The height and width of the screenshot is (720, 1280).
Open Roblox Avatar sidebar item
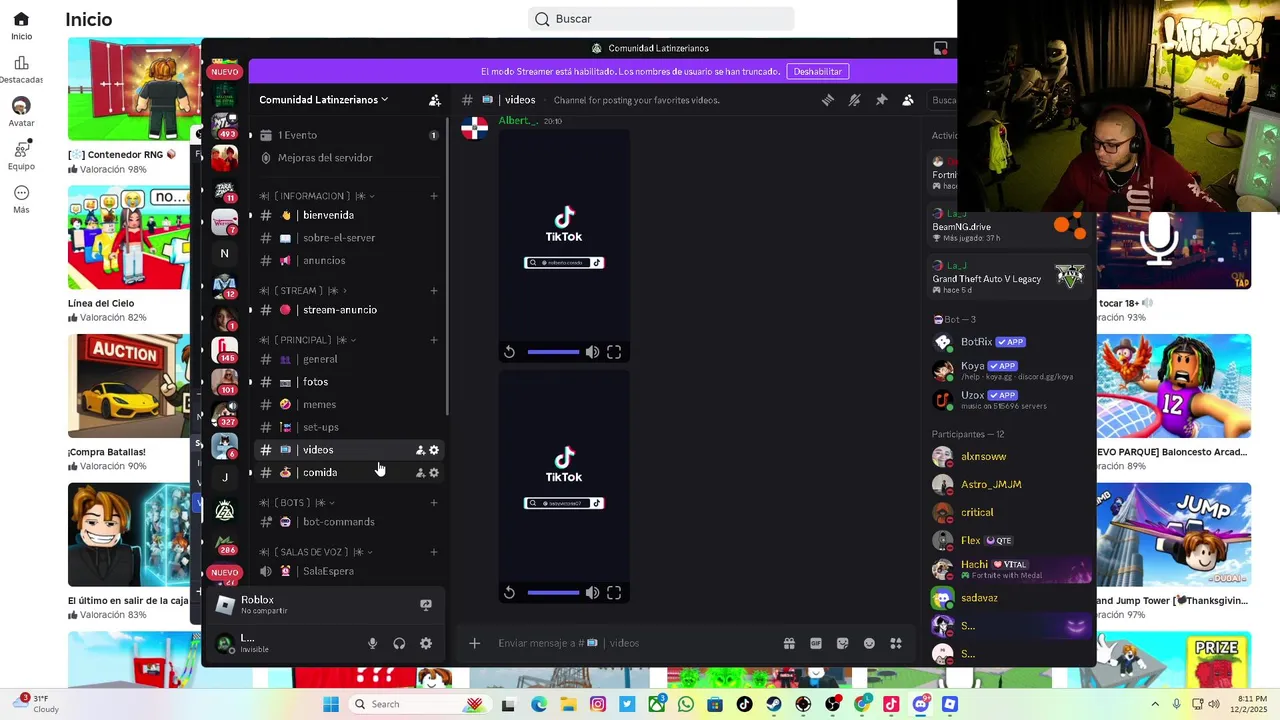21,112
